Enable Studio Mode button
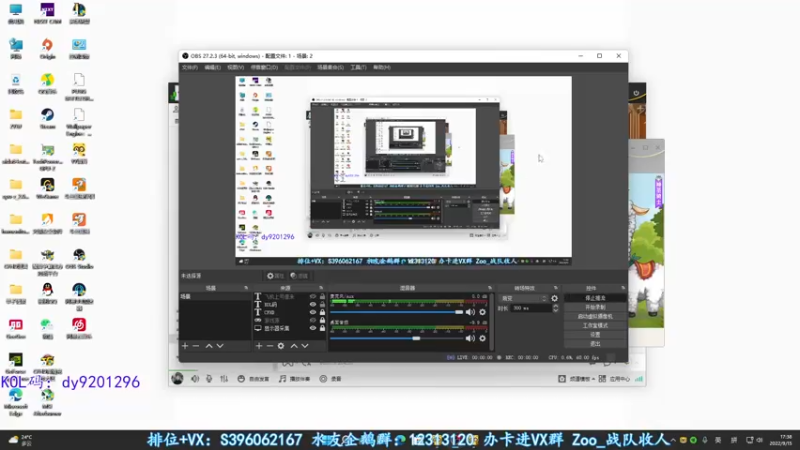The width and height of the screenshot is (800, 450). click(595, 326)
